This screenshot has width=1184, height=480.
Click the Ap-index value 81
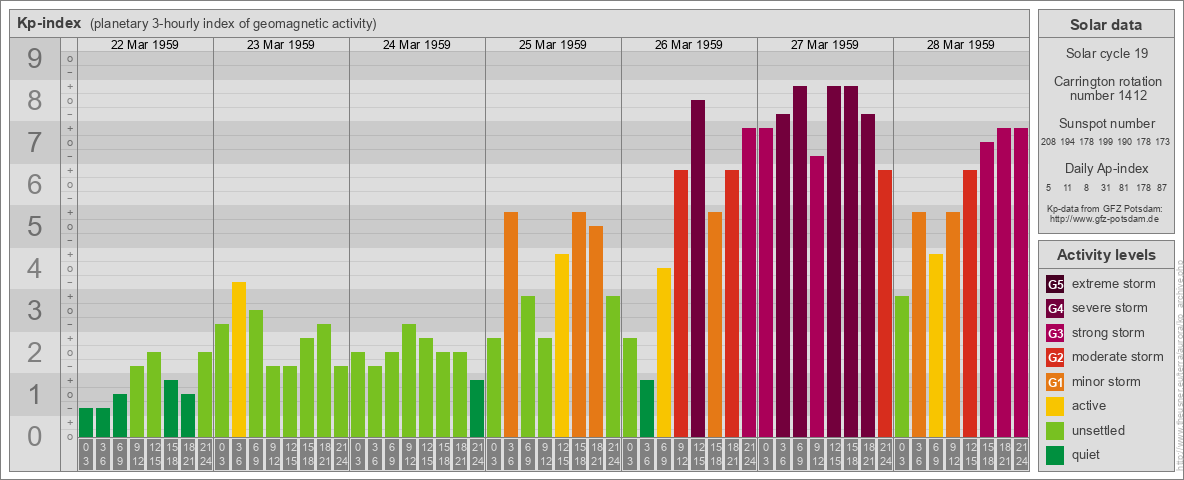tap(1125, 187)
